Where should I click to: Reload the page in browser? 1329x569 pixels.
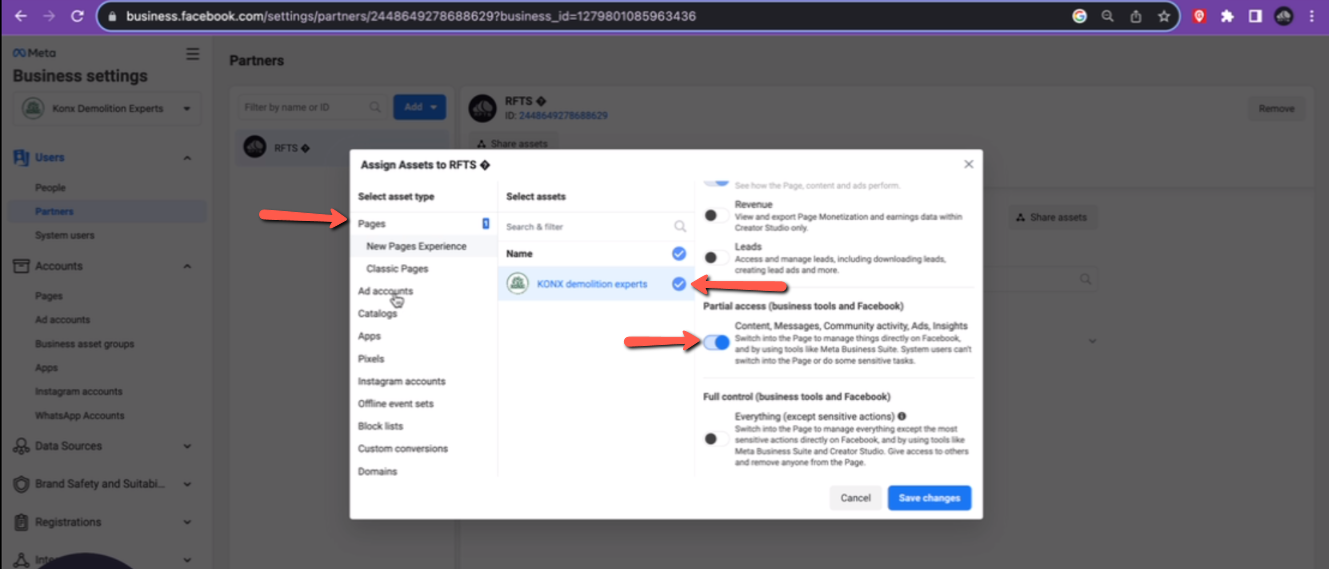pyautogui.click(x=77, y=16)
